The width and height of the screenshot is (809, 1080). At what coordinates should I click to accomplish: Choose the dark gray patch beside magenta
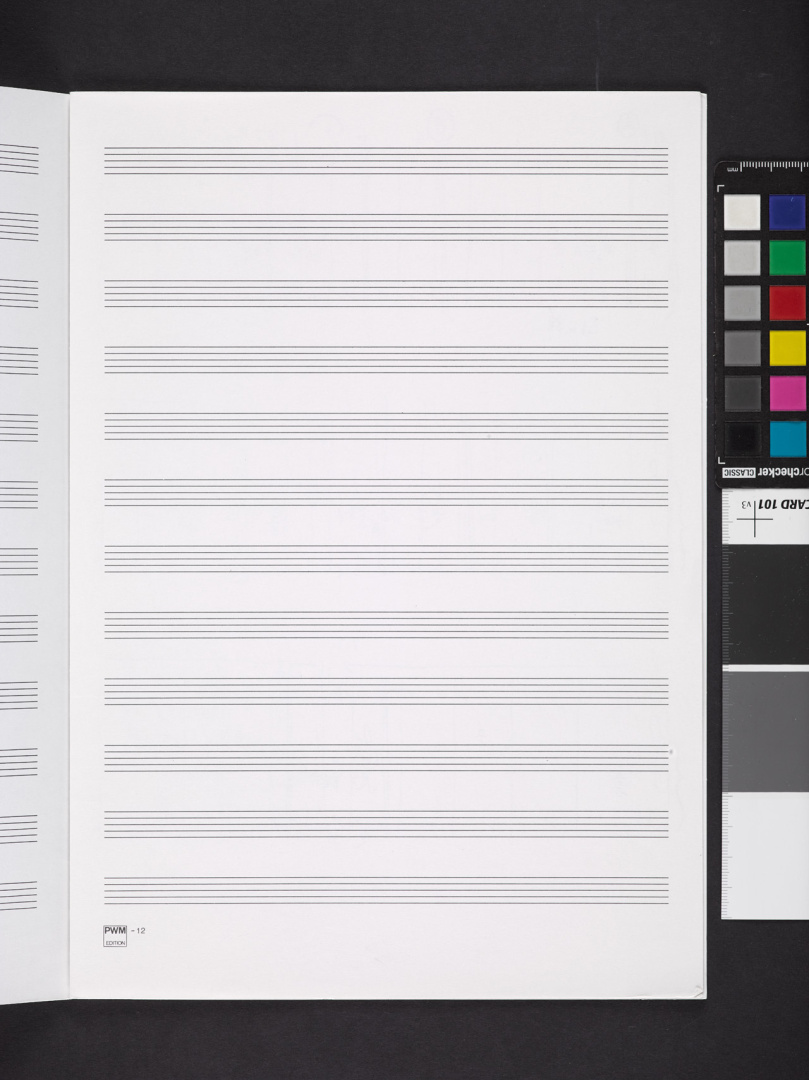coord(742,393)
